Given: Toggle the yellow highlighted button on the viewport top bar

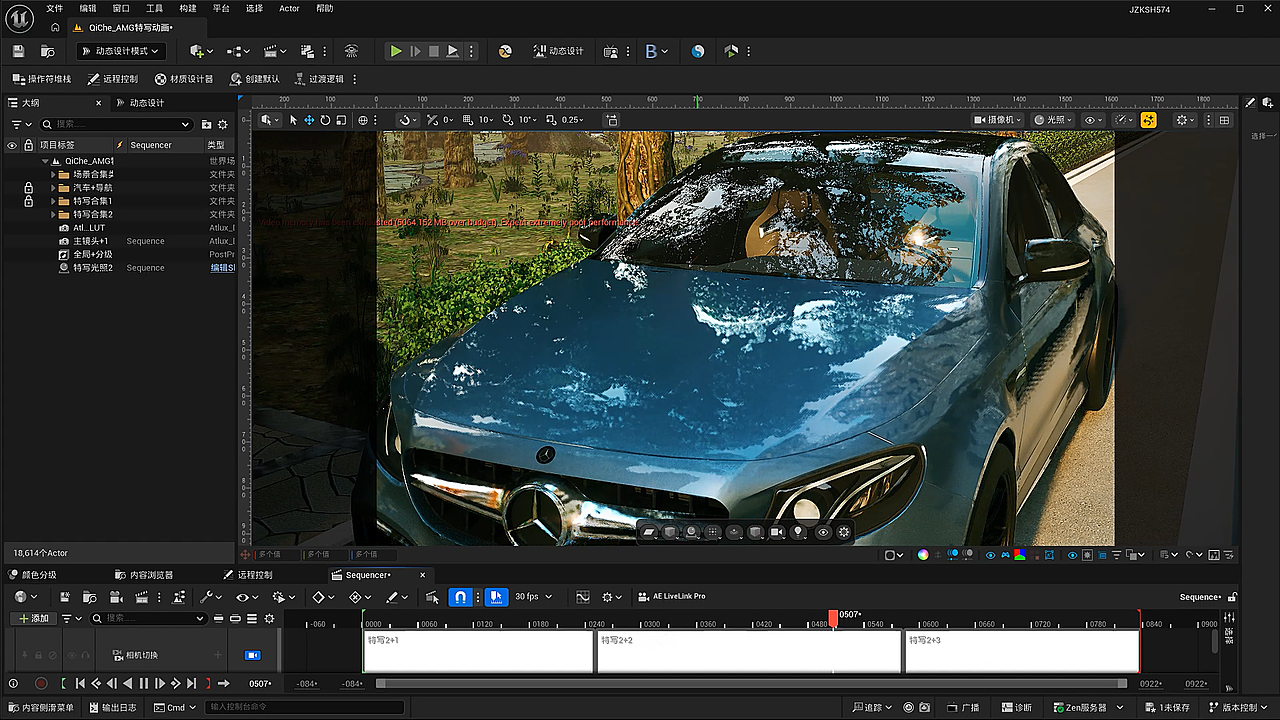Looking at the screenshot, I should click(1148, 120).
